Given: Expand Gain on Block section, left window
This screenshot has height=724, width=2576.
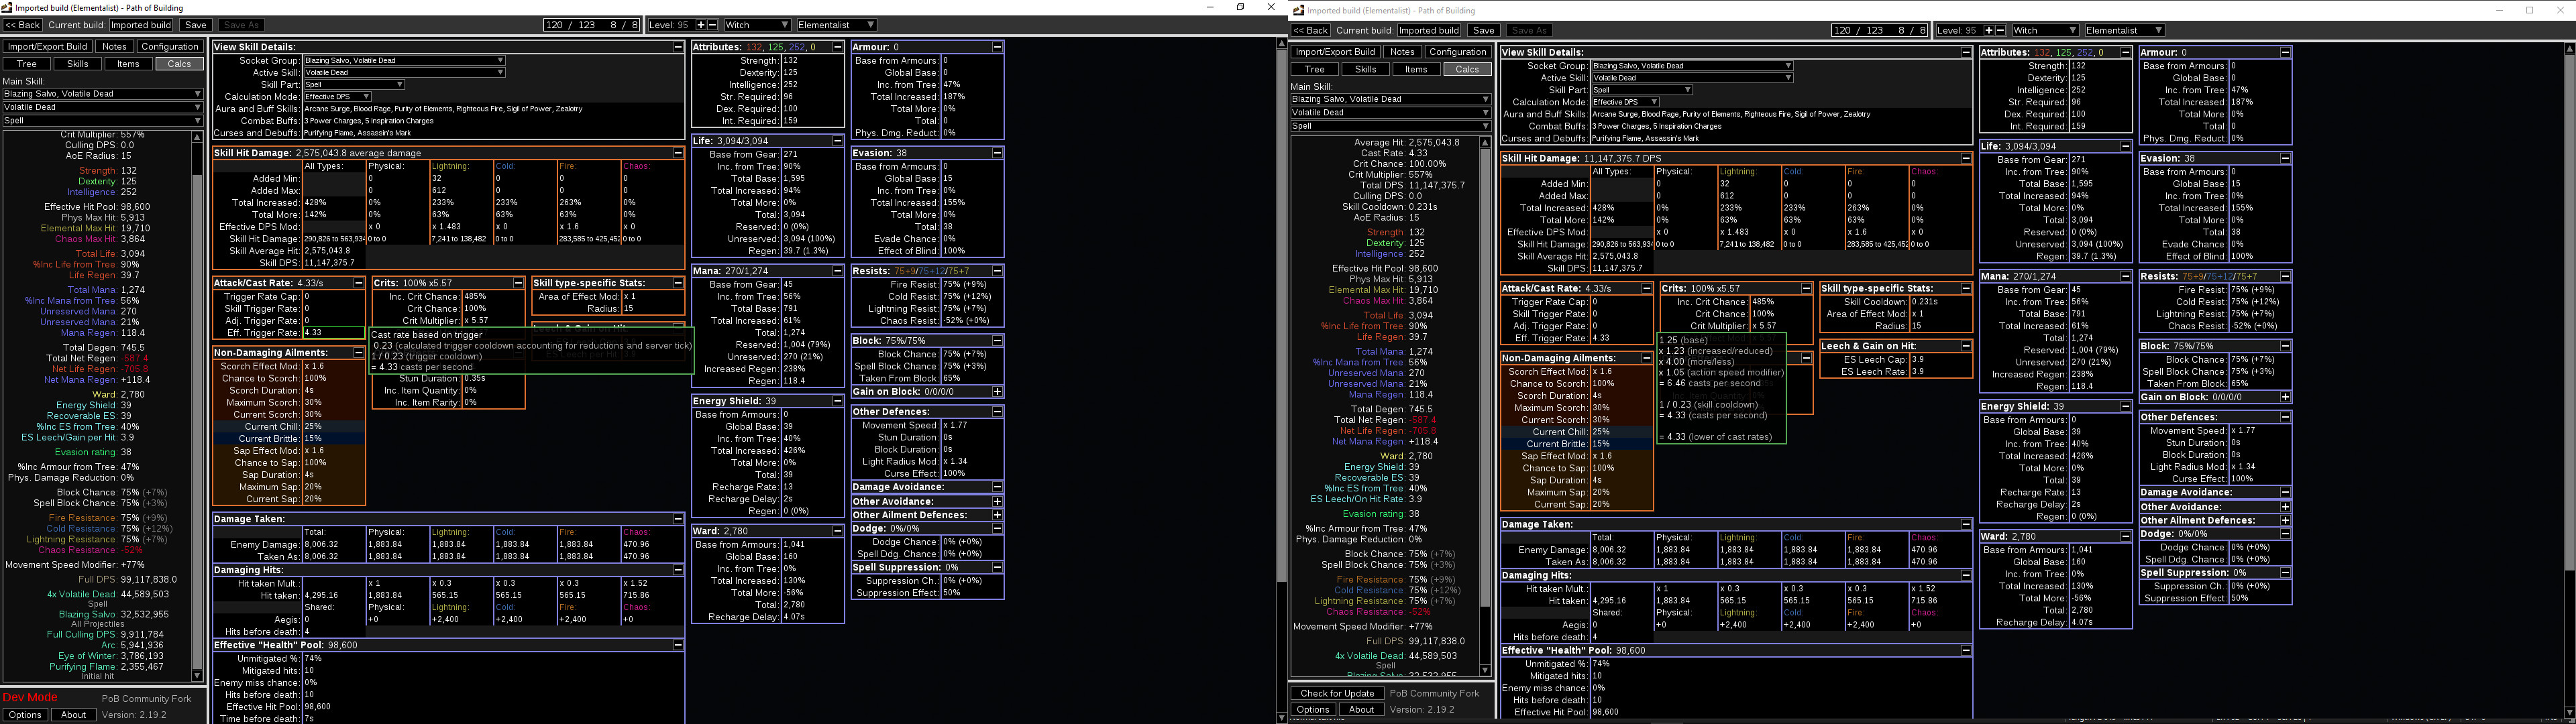Looking at the screenshot, I should coord(997,392).
